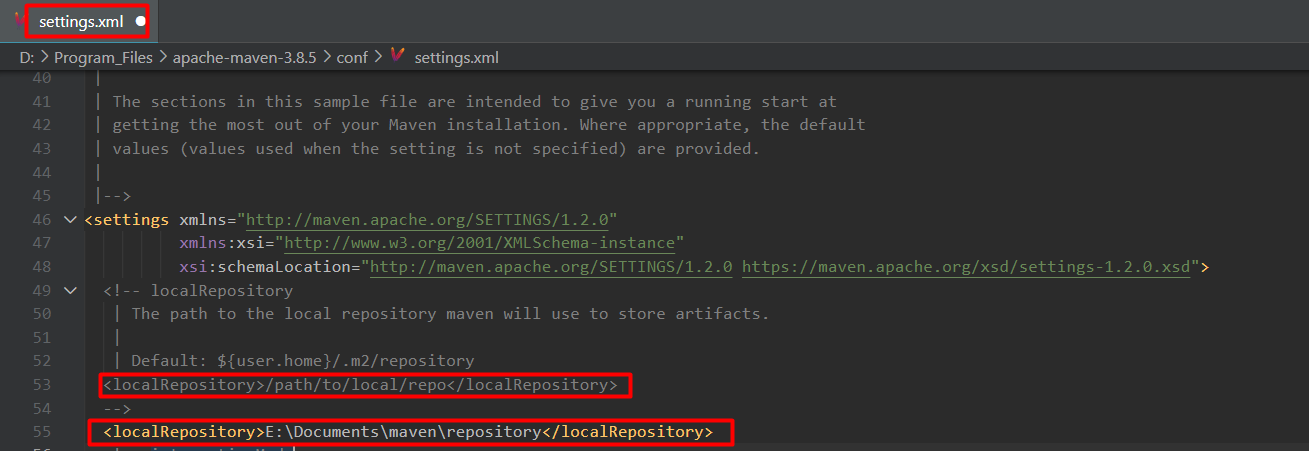Viewport: 1309px width, 451px height.
Task: Click the closing '|-->' on line 45
Action: tap(113, 196)
